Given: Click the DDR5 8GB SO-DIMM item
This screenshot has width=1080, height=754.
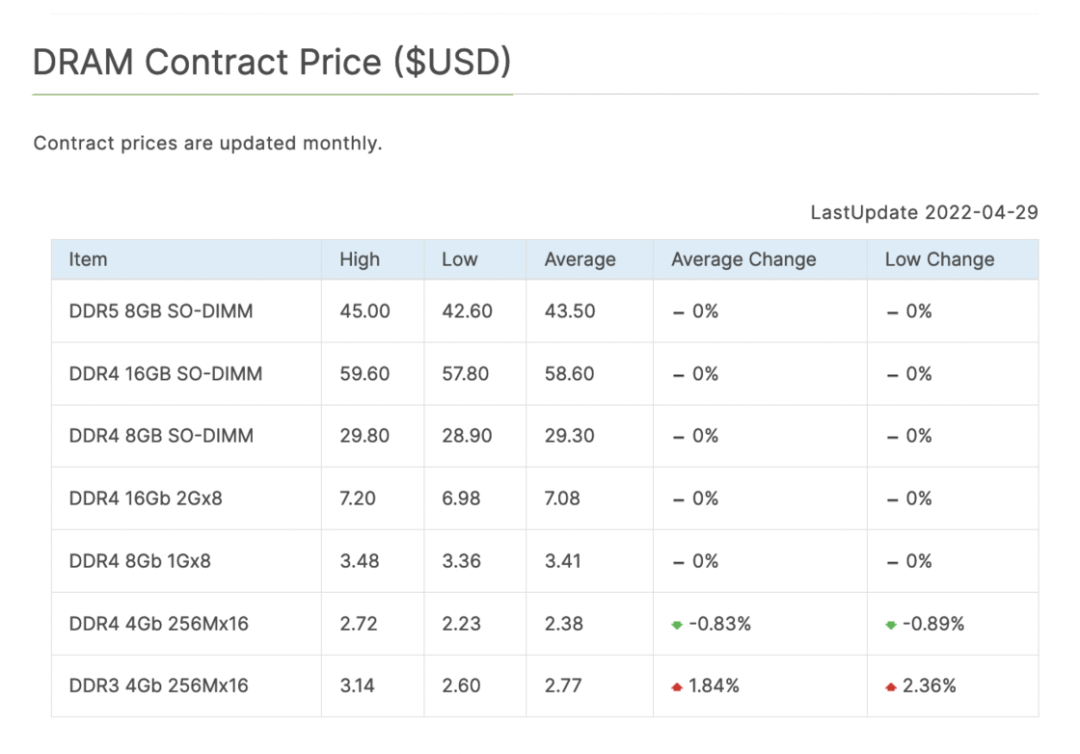Looking at the screenshot, I should point(161,311).
